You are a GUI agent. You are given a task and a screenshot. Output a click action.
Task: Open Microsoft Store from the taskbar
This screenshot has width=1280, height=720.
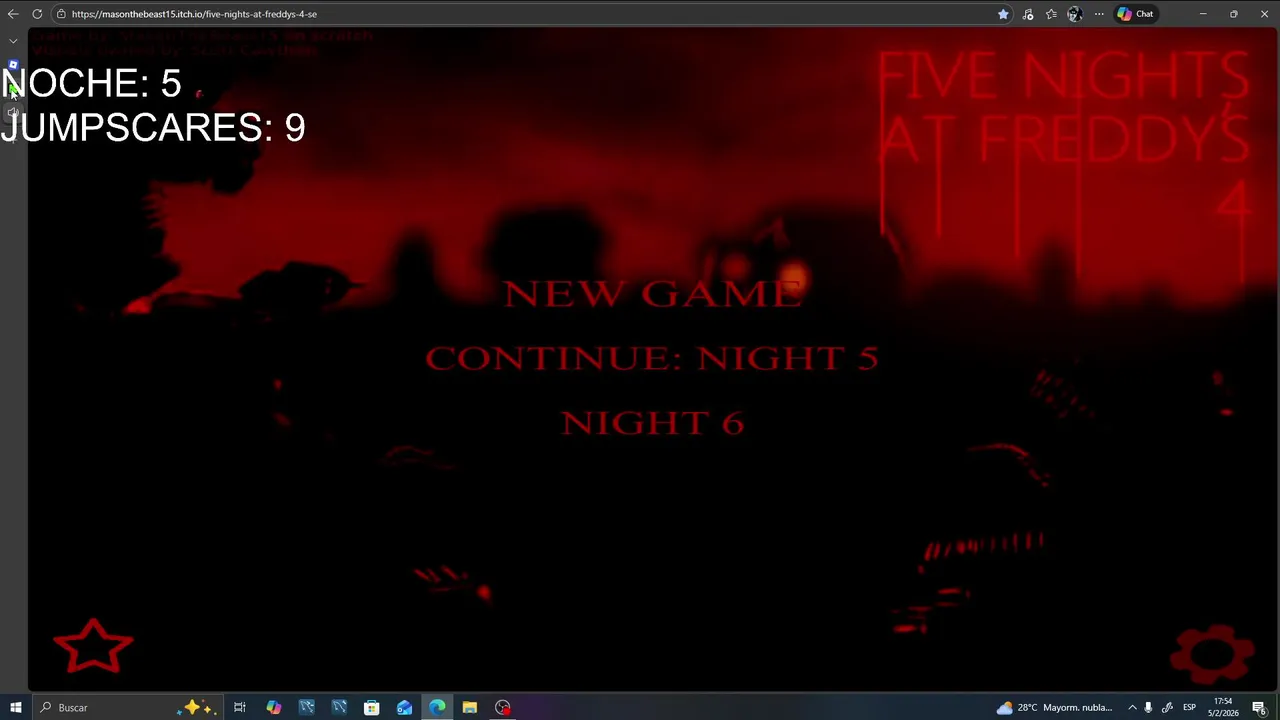tap(371, 708)
